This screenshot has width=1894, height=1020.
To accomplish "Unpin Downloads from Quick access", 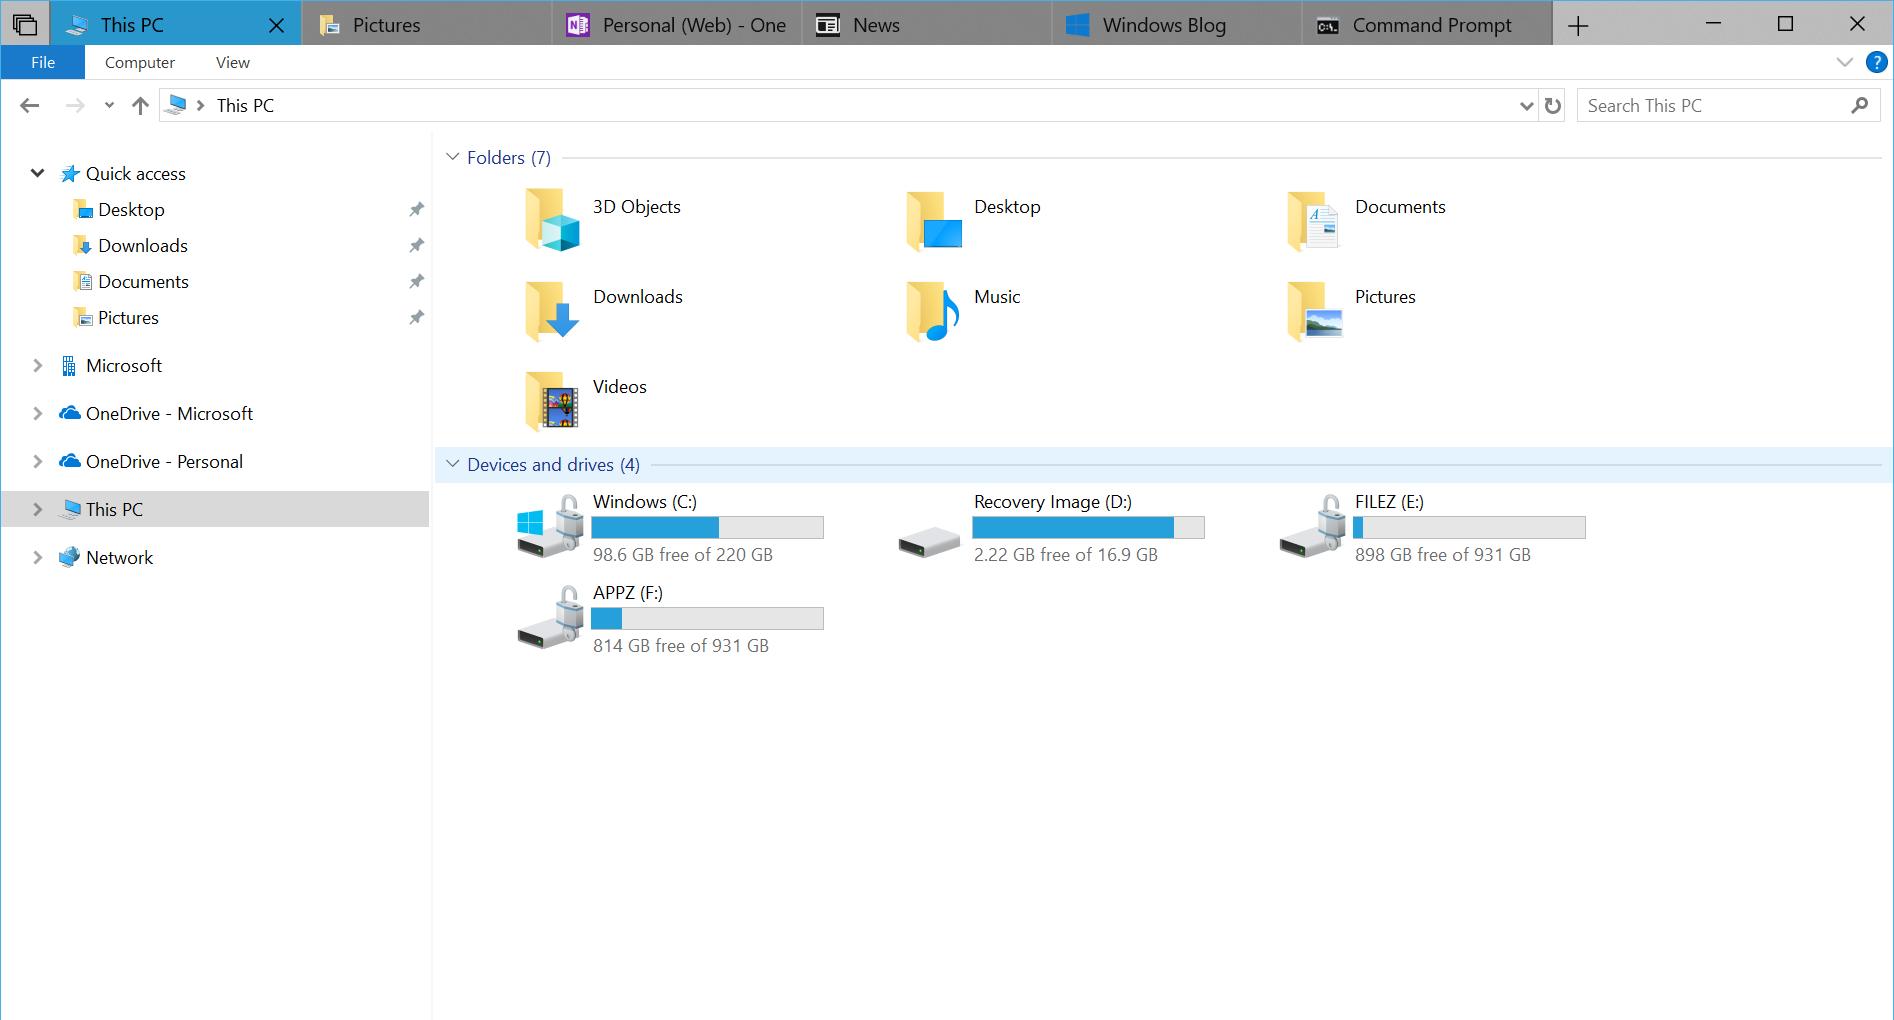I will 416,246.
